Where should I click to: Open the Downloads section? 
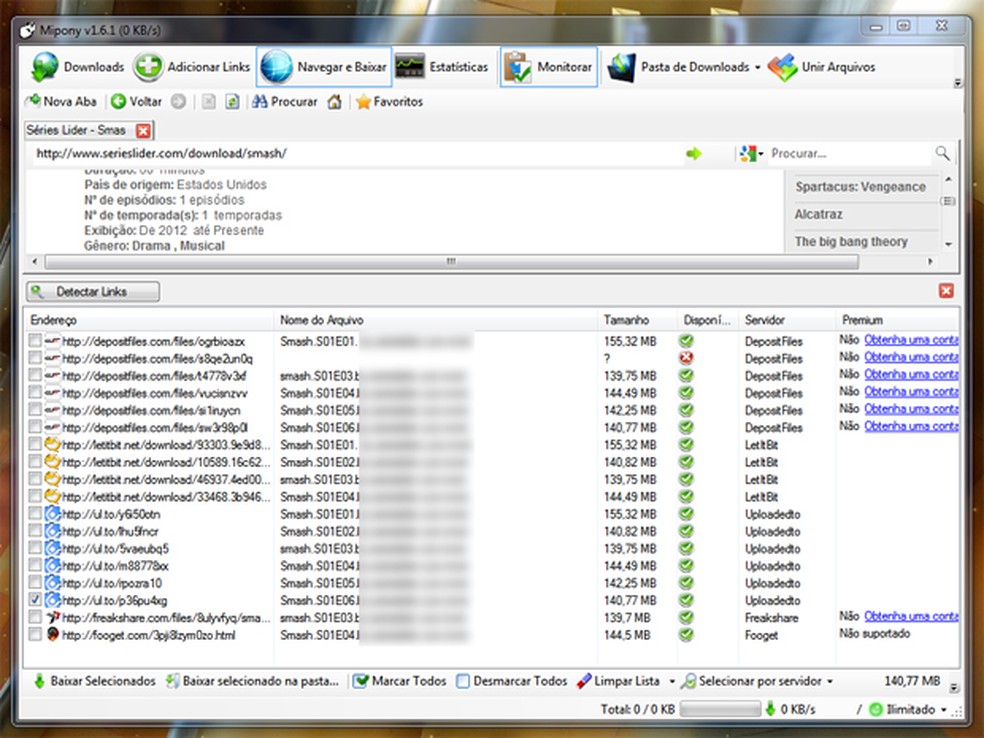tap(78, 67)
